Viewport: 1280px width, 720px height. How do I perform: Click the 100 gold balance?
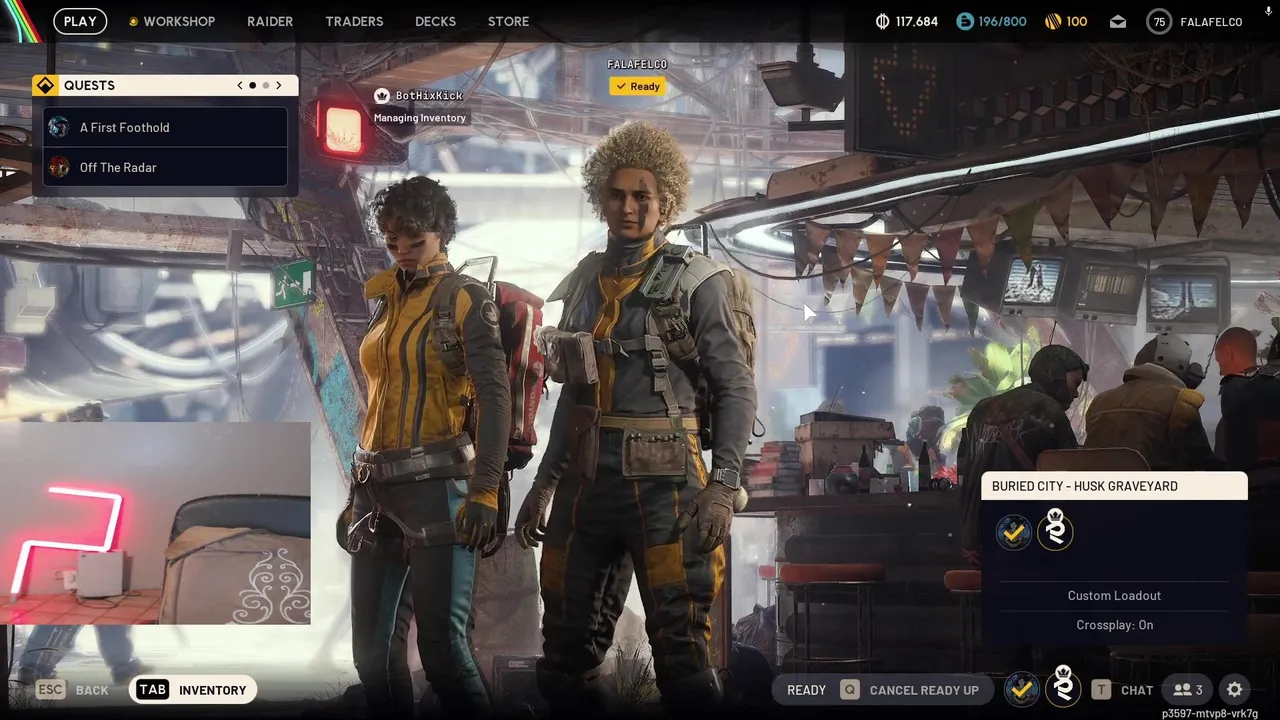tap(1077, 21)
